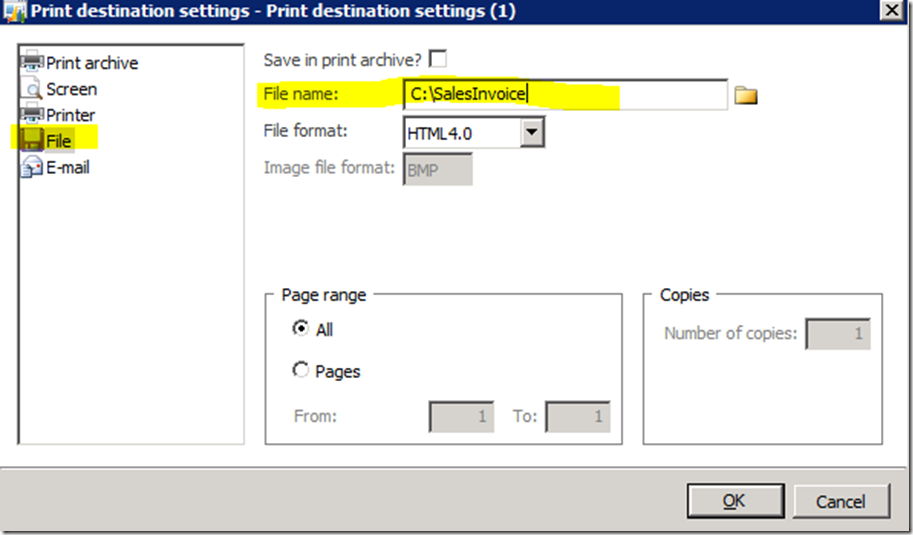Expand the File format dropdown arrow
Viewport: 913px width, 535px height.
pos(532,131)
